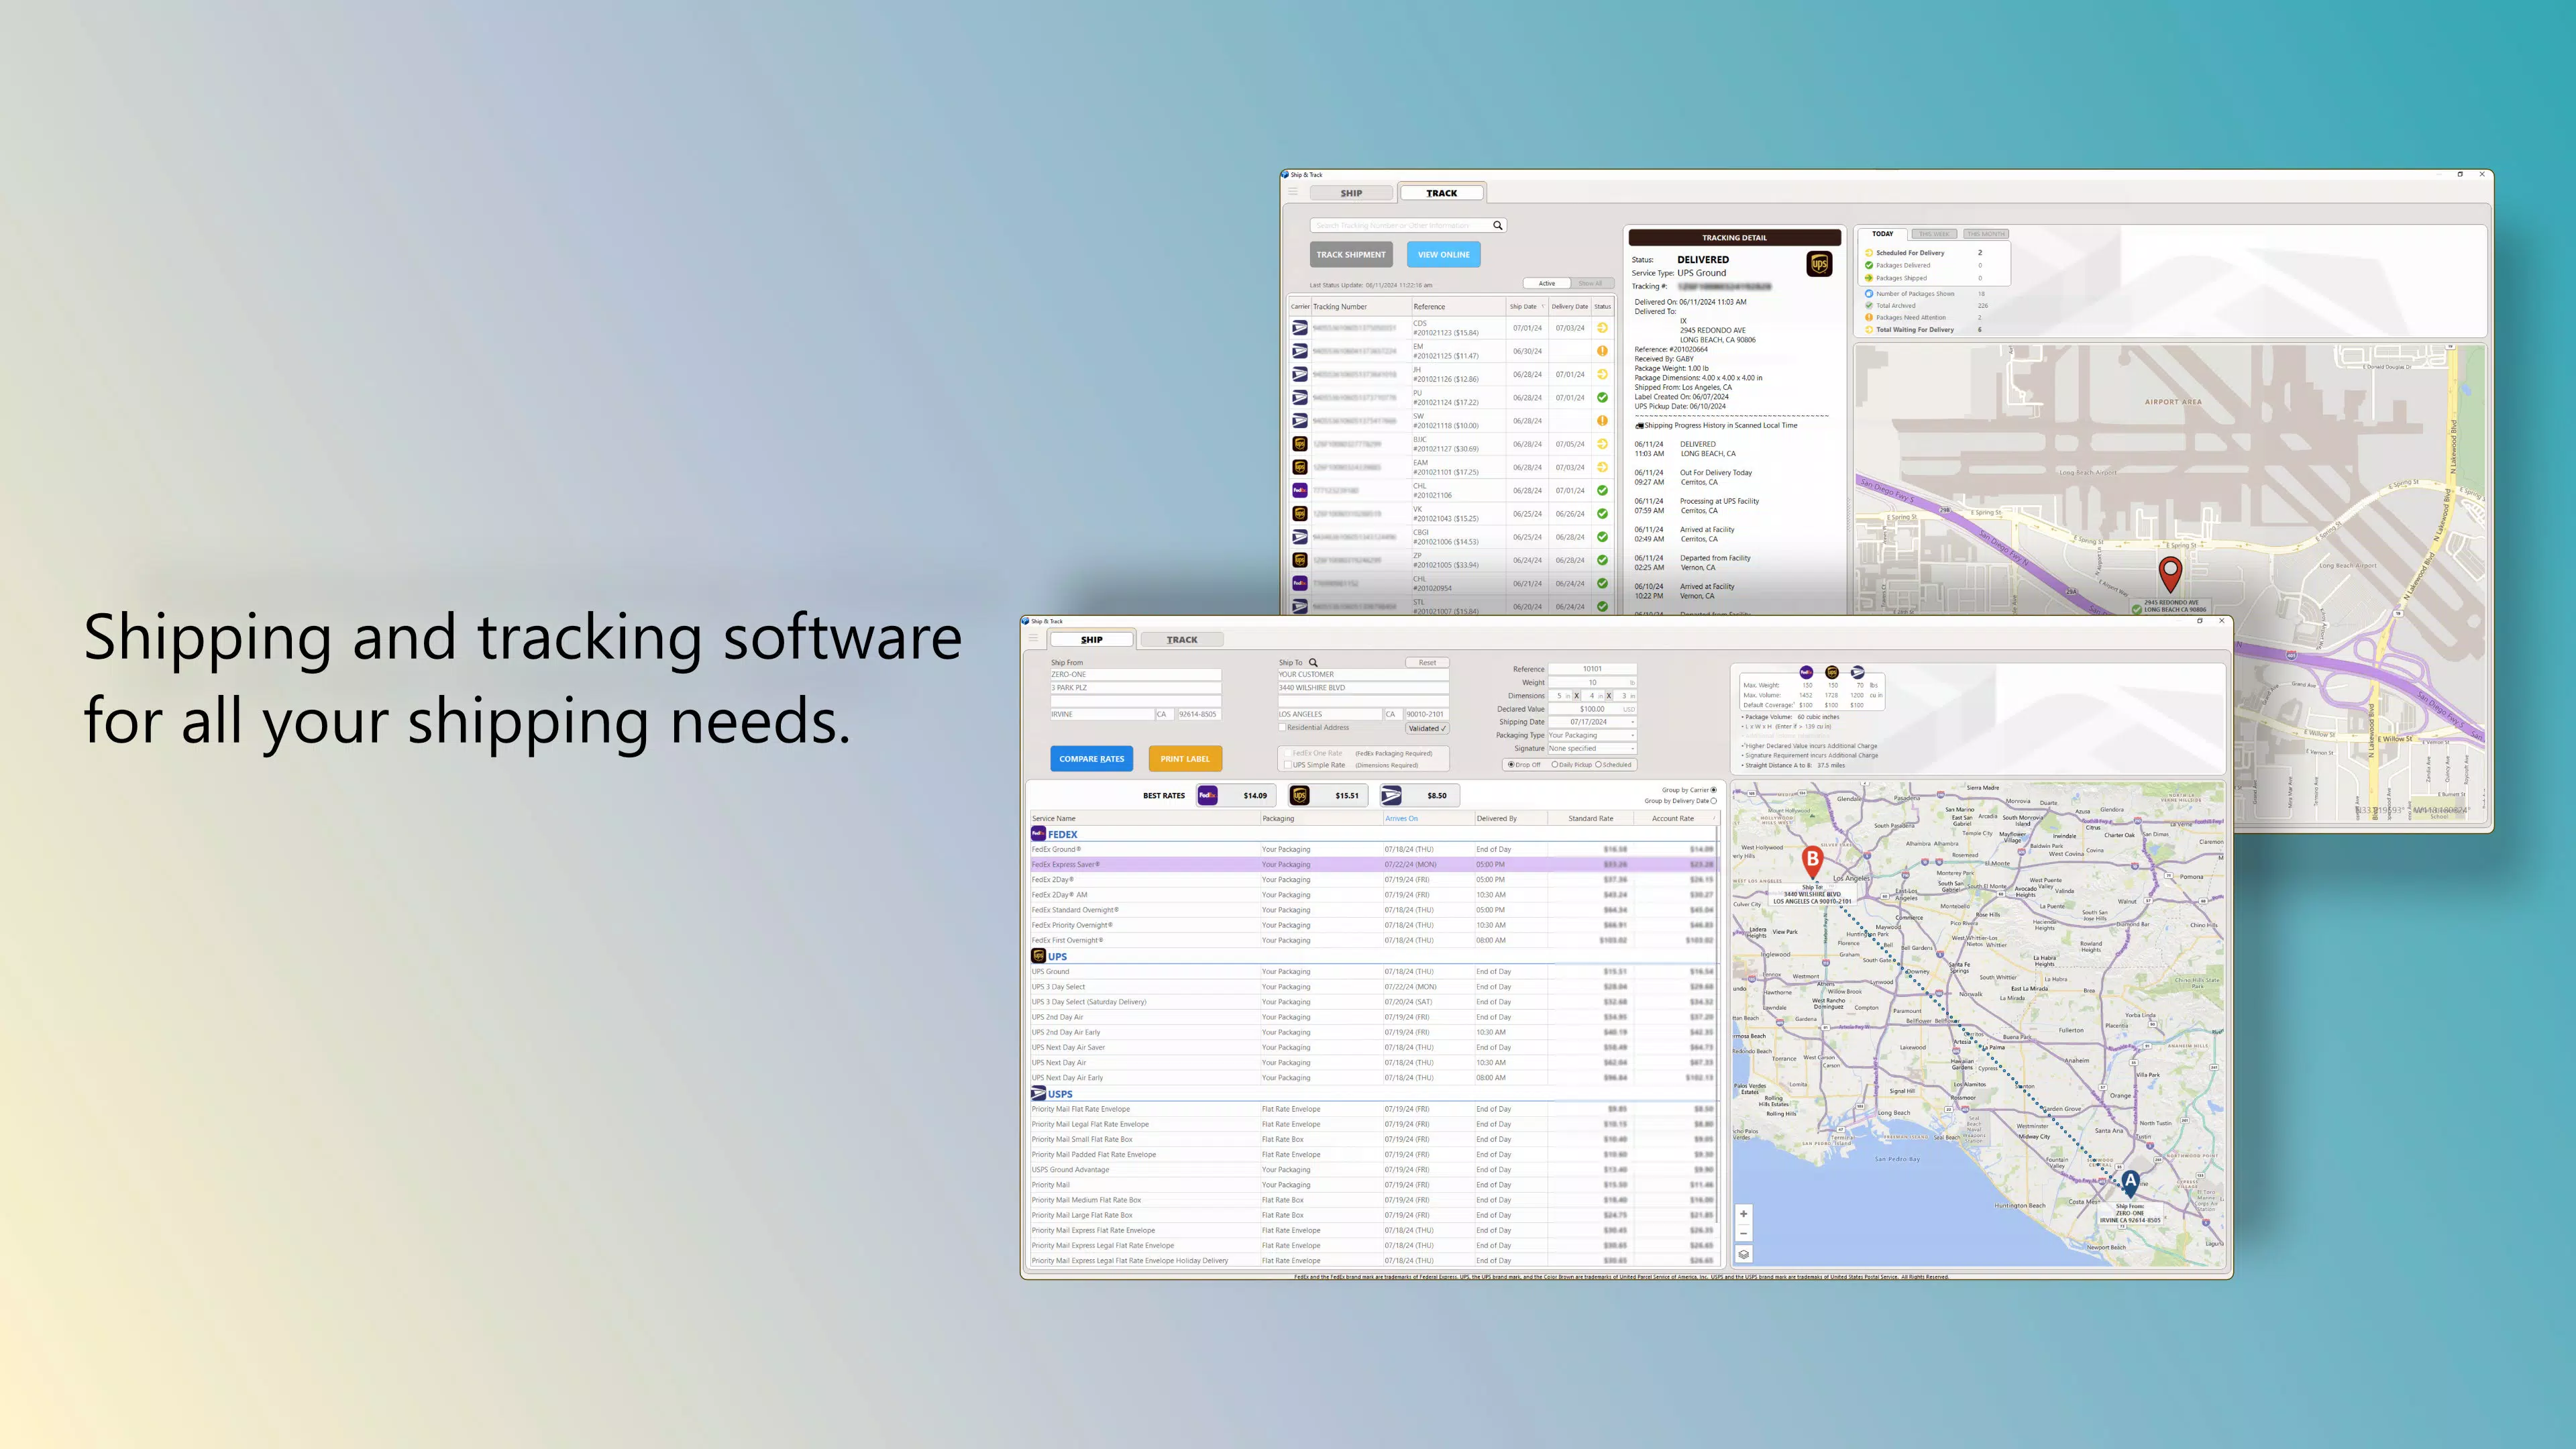Click green delivered icon for #201021124 row

pos(1602,397)
